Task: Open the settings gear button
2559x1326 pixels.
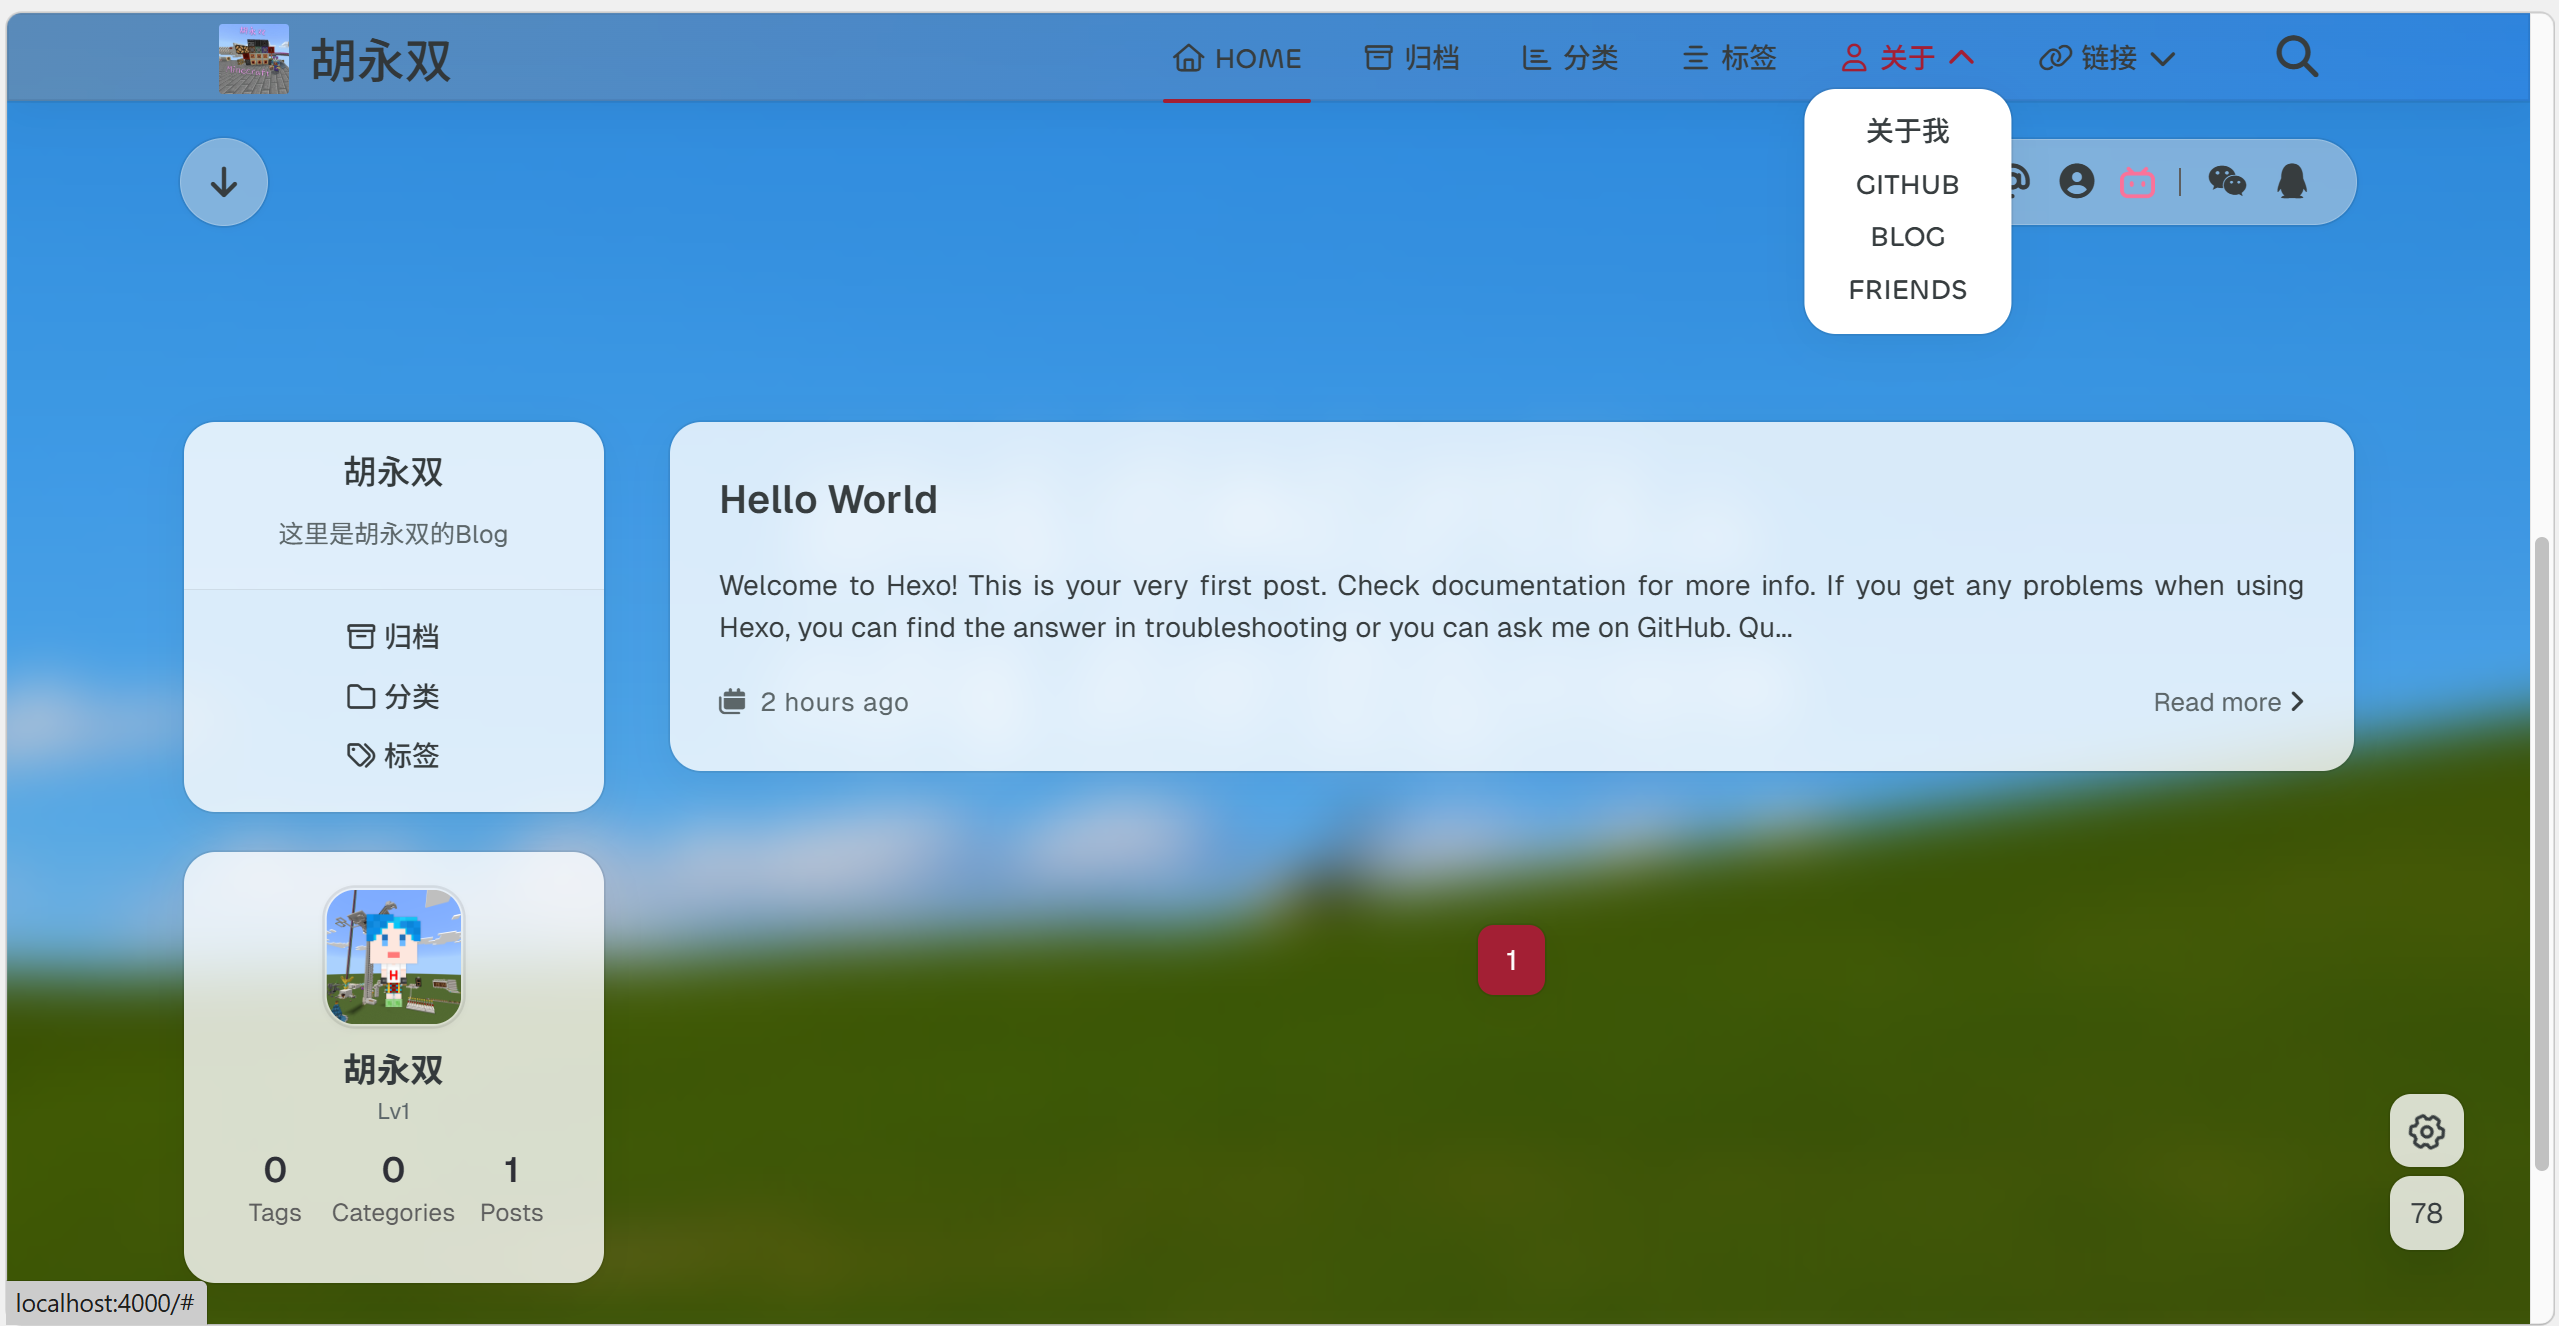Action: 2426,1131
